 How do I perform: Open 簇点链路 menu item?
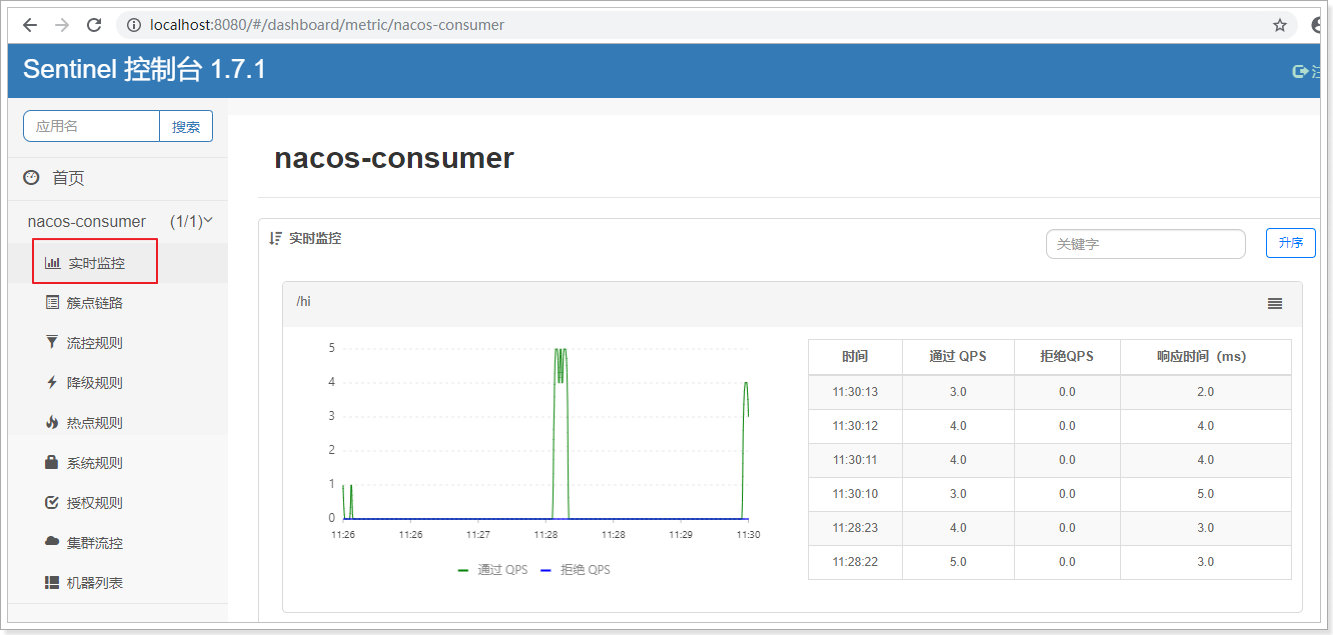[95, 303]
